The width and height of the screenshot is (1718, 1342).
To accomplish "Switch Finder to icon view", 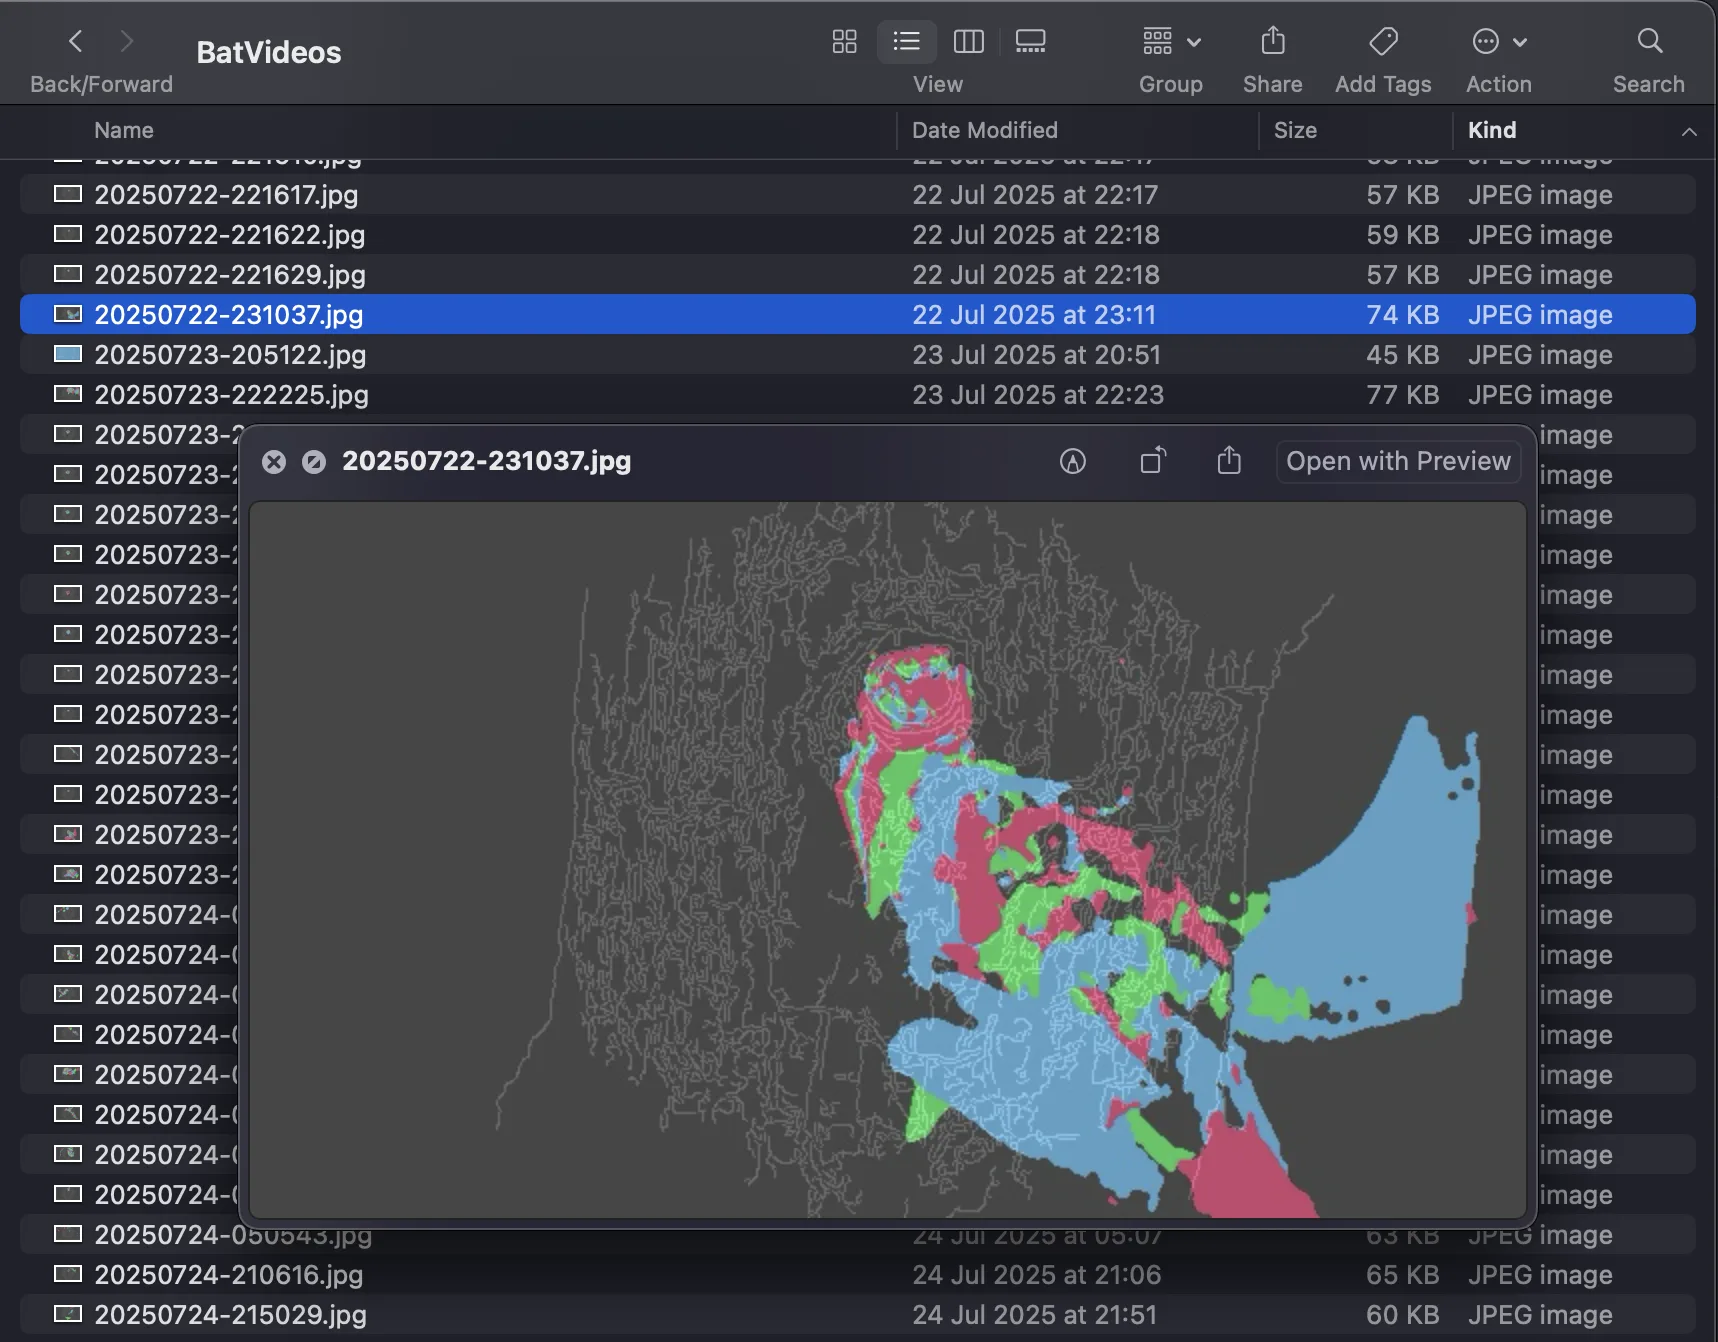I will 844,41.
